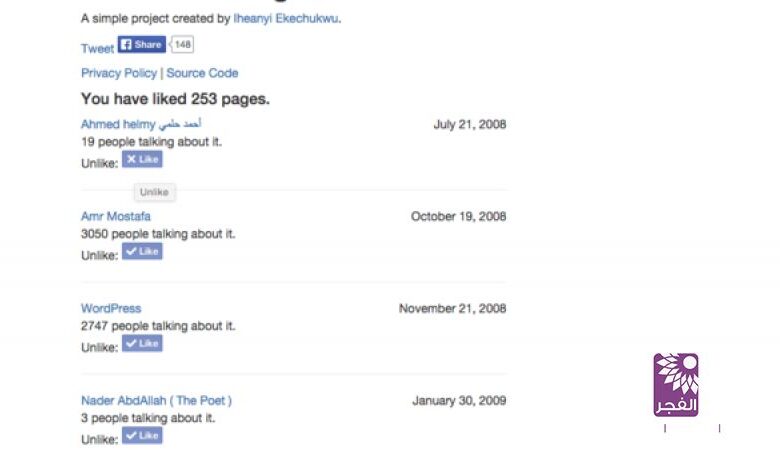
Task: Click the Facebook Share button
Action: coord(141,45)
